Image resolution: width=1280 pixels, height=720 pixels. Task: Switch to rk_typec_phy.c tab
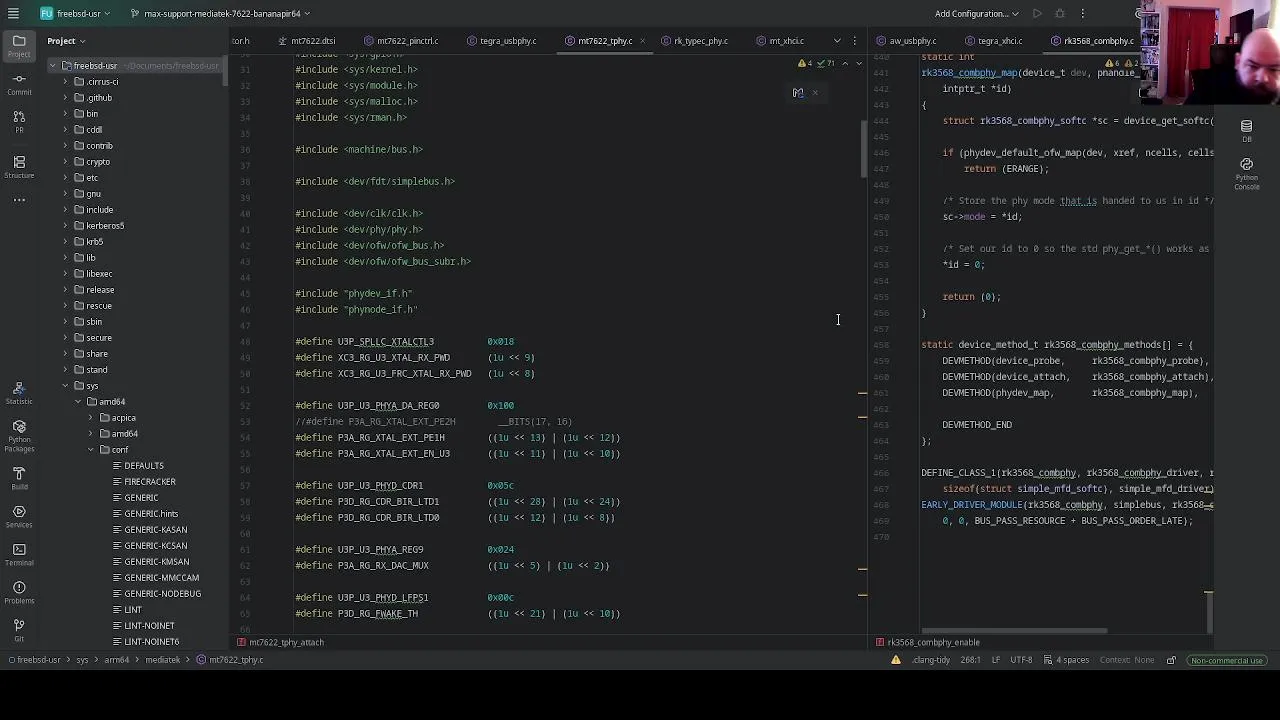click(x=694, y=41)
